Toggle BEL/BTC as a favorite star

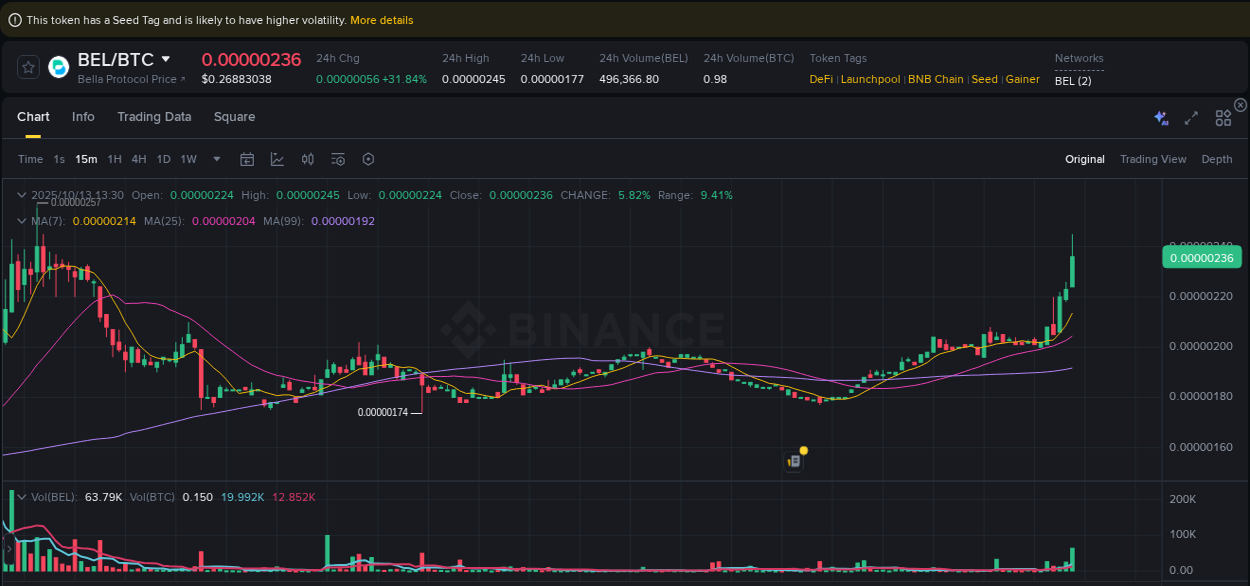point(27,67)
